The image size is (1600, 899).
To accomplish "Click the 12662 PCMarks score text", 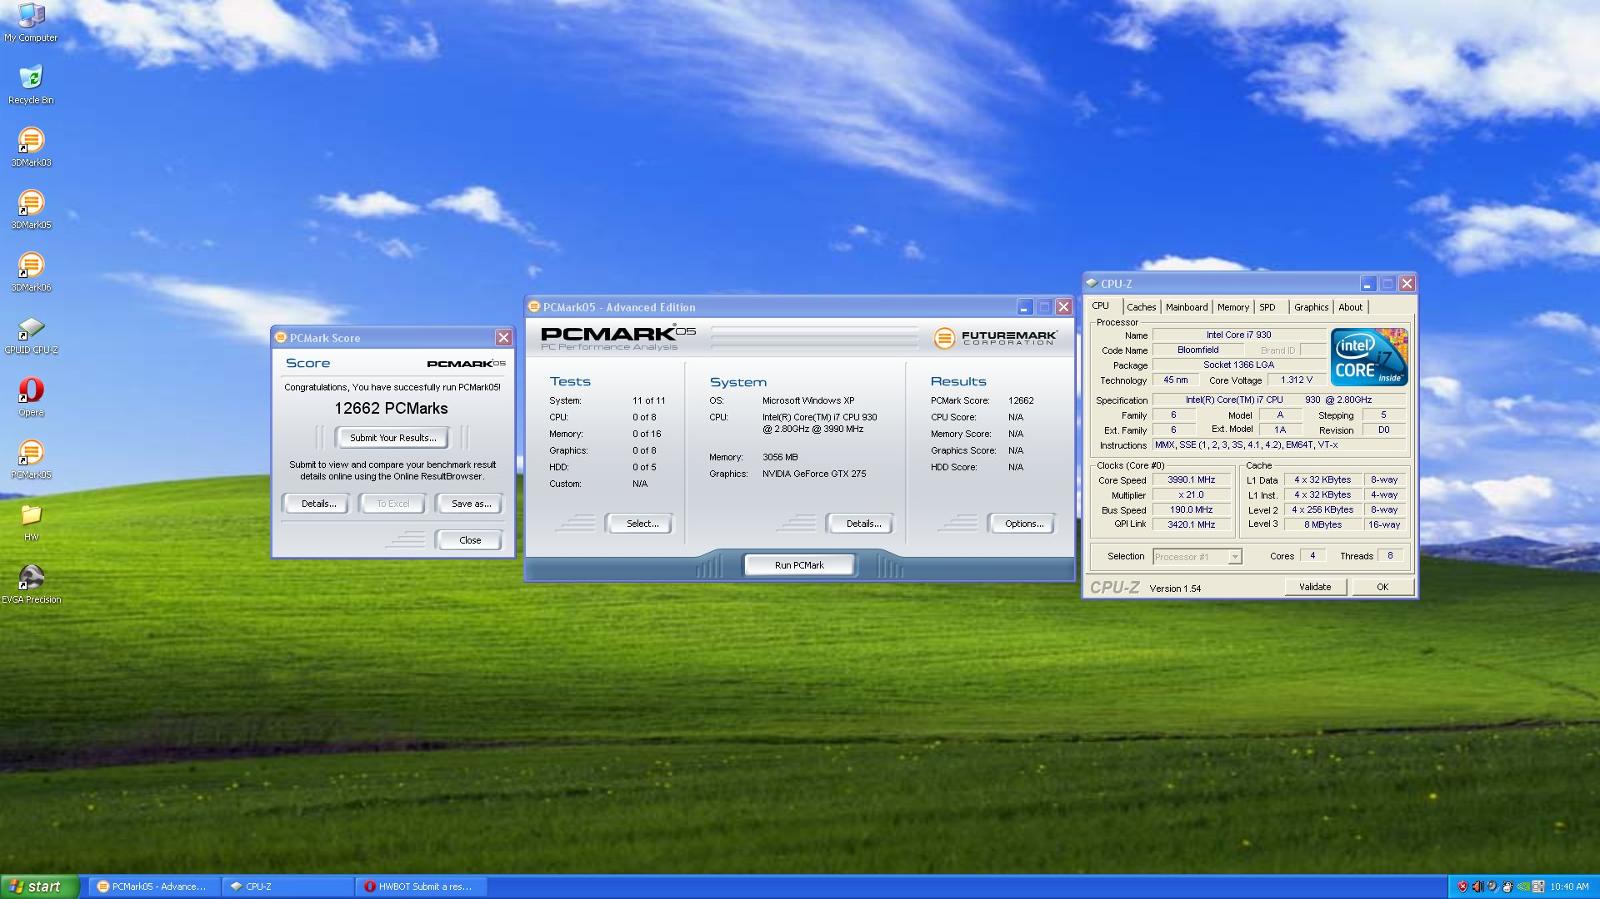I will coord(391,408).
